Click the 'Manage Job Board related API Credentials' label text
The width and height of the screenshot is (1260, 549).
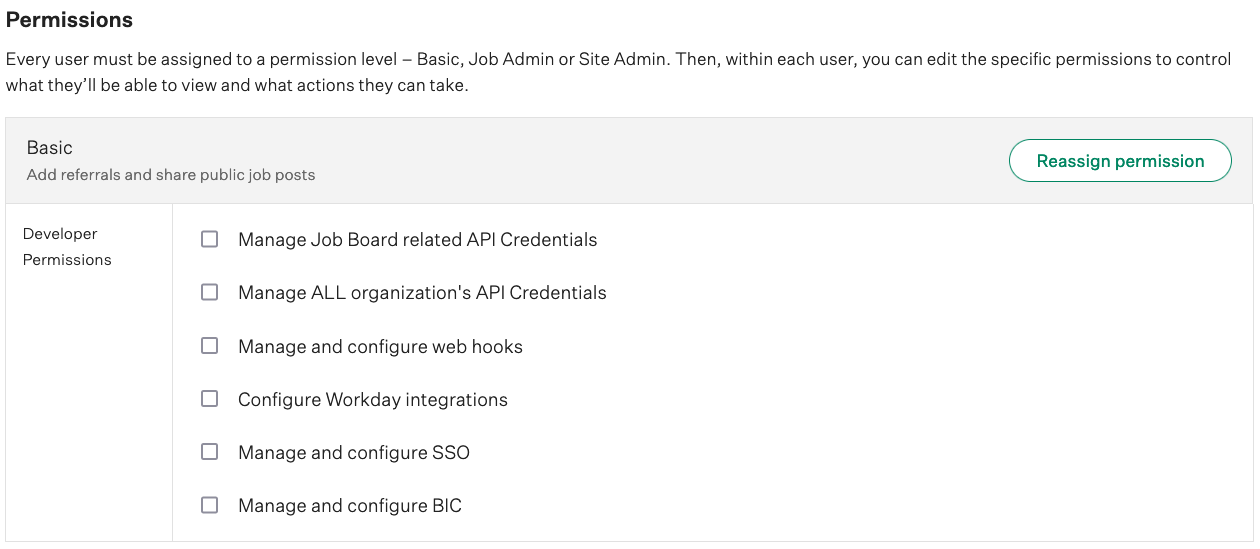[417, 240]
